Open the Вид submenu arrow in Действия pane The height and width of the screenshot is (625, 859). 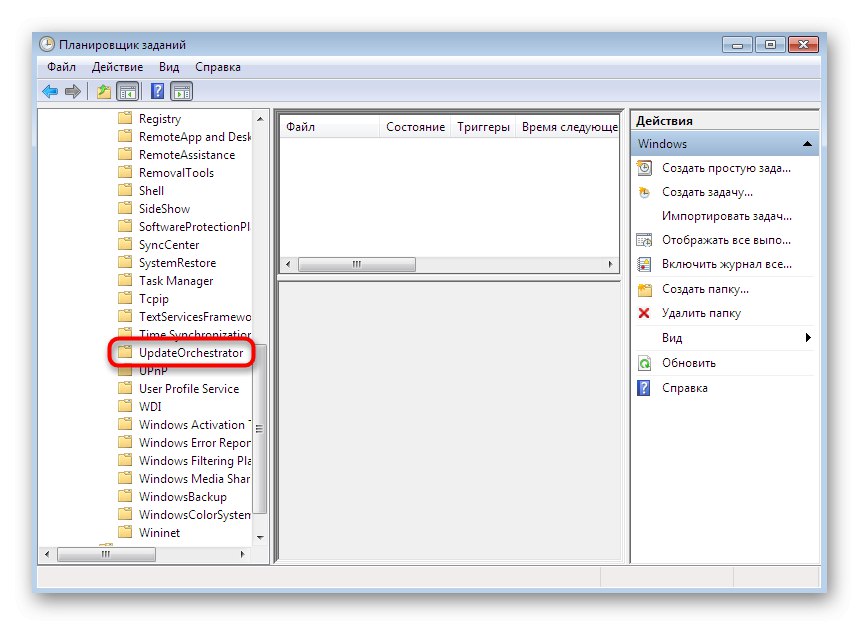[x=808, y=338]
